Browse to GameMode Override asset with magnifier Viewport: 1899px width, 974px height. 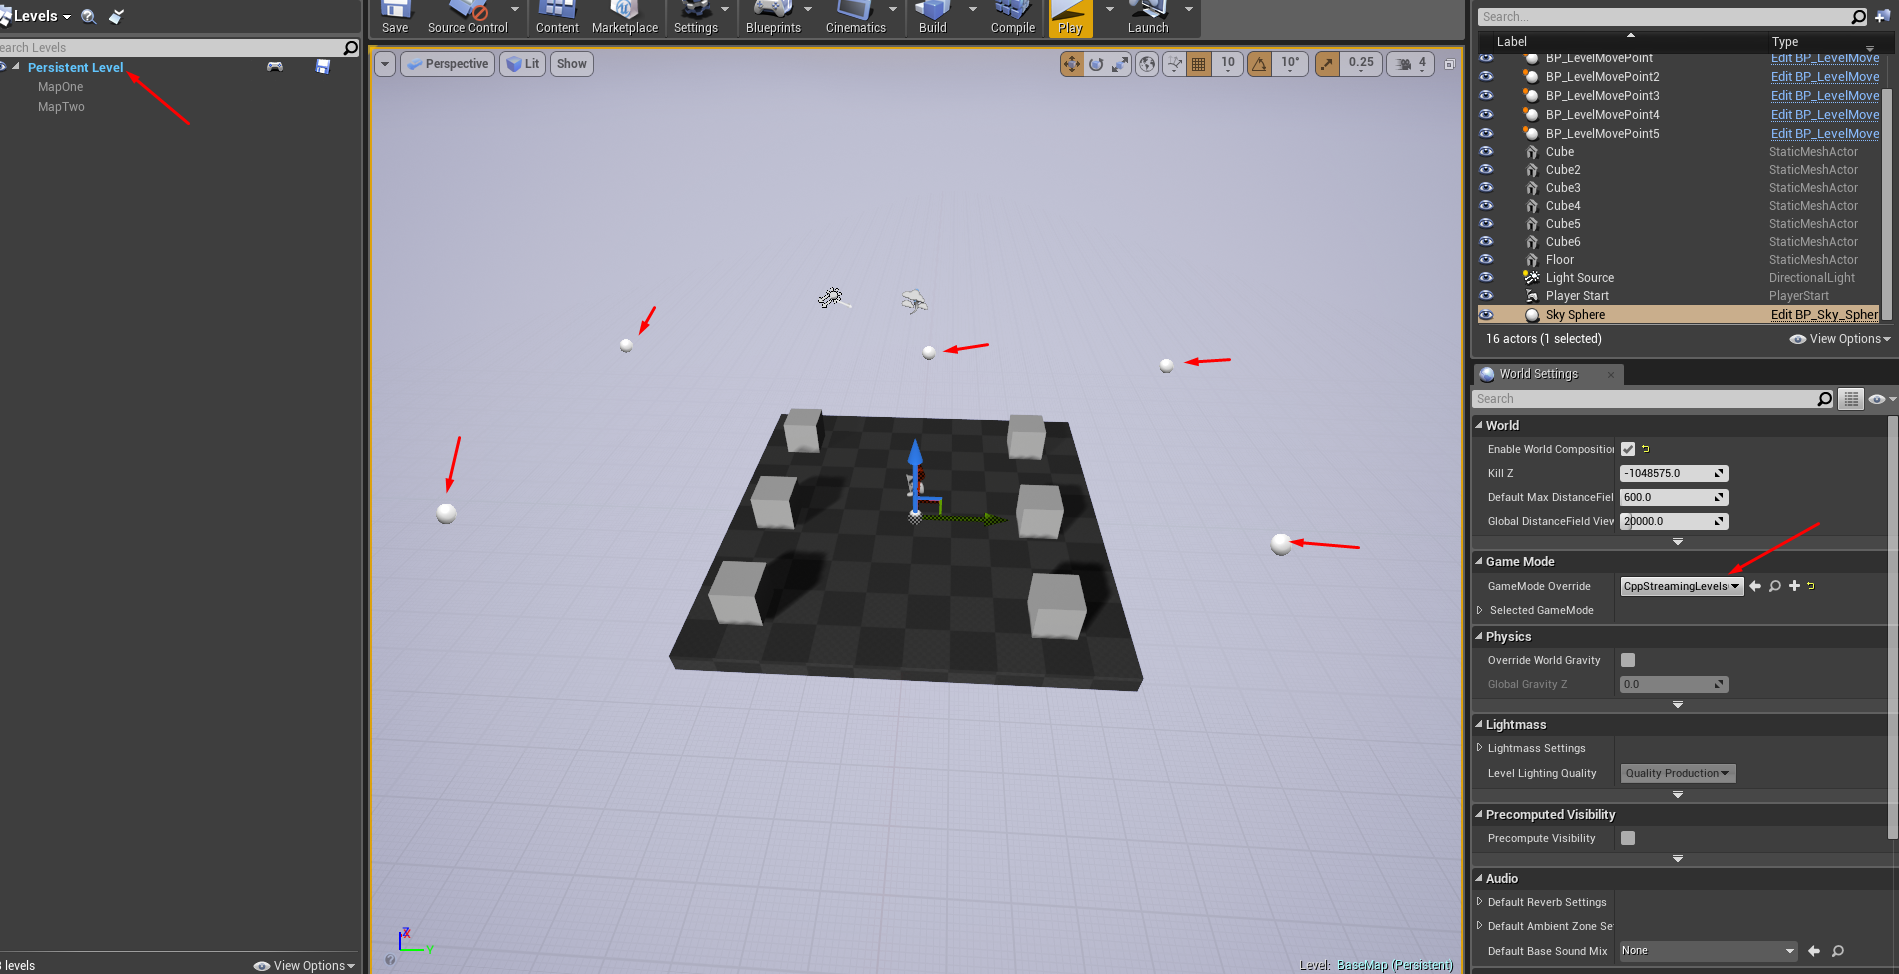[x=1774, y=586]
